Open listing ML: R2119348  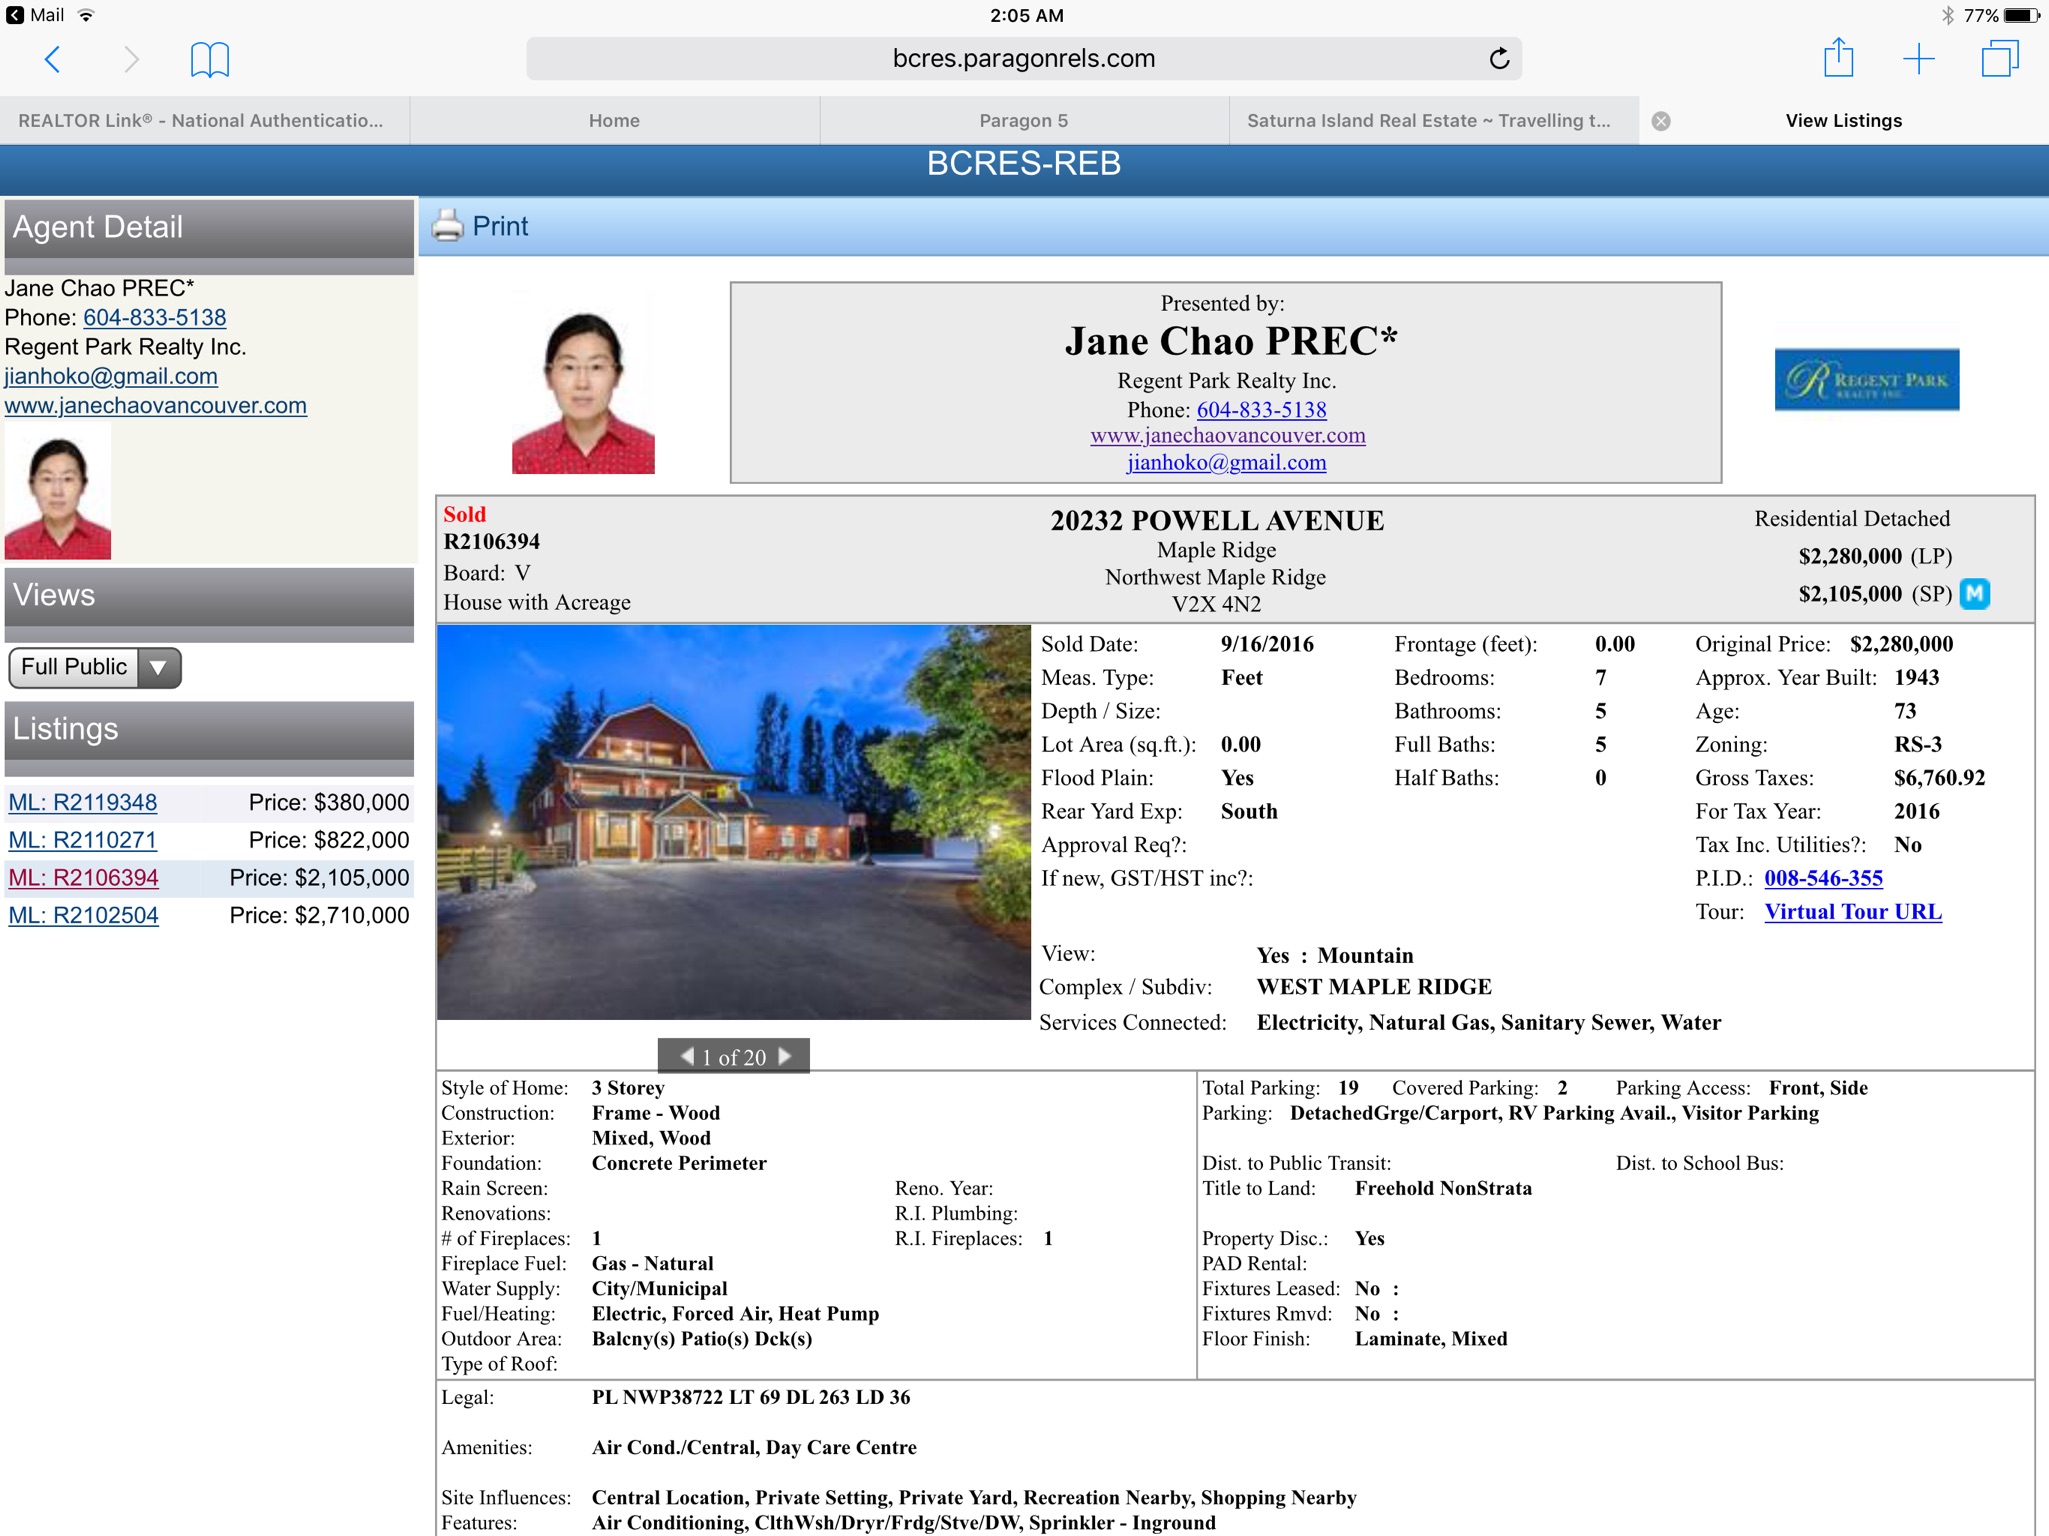click(83, 802)
